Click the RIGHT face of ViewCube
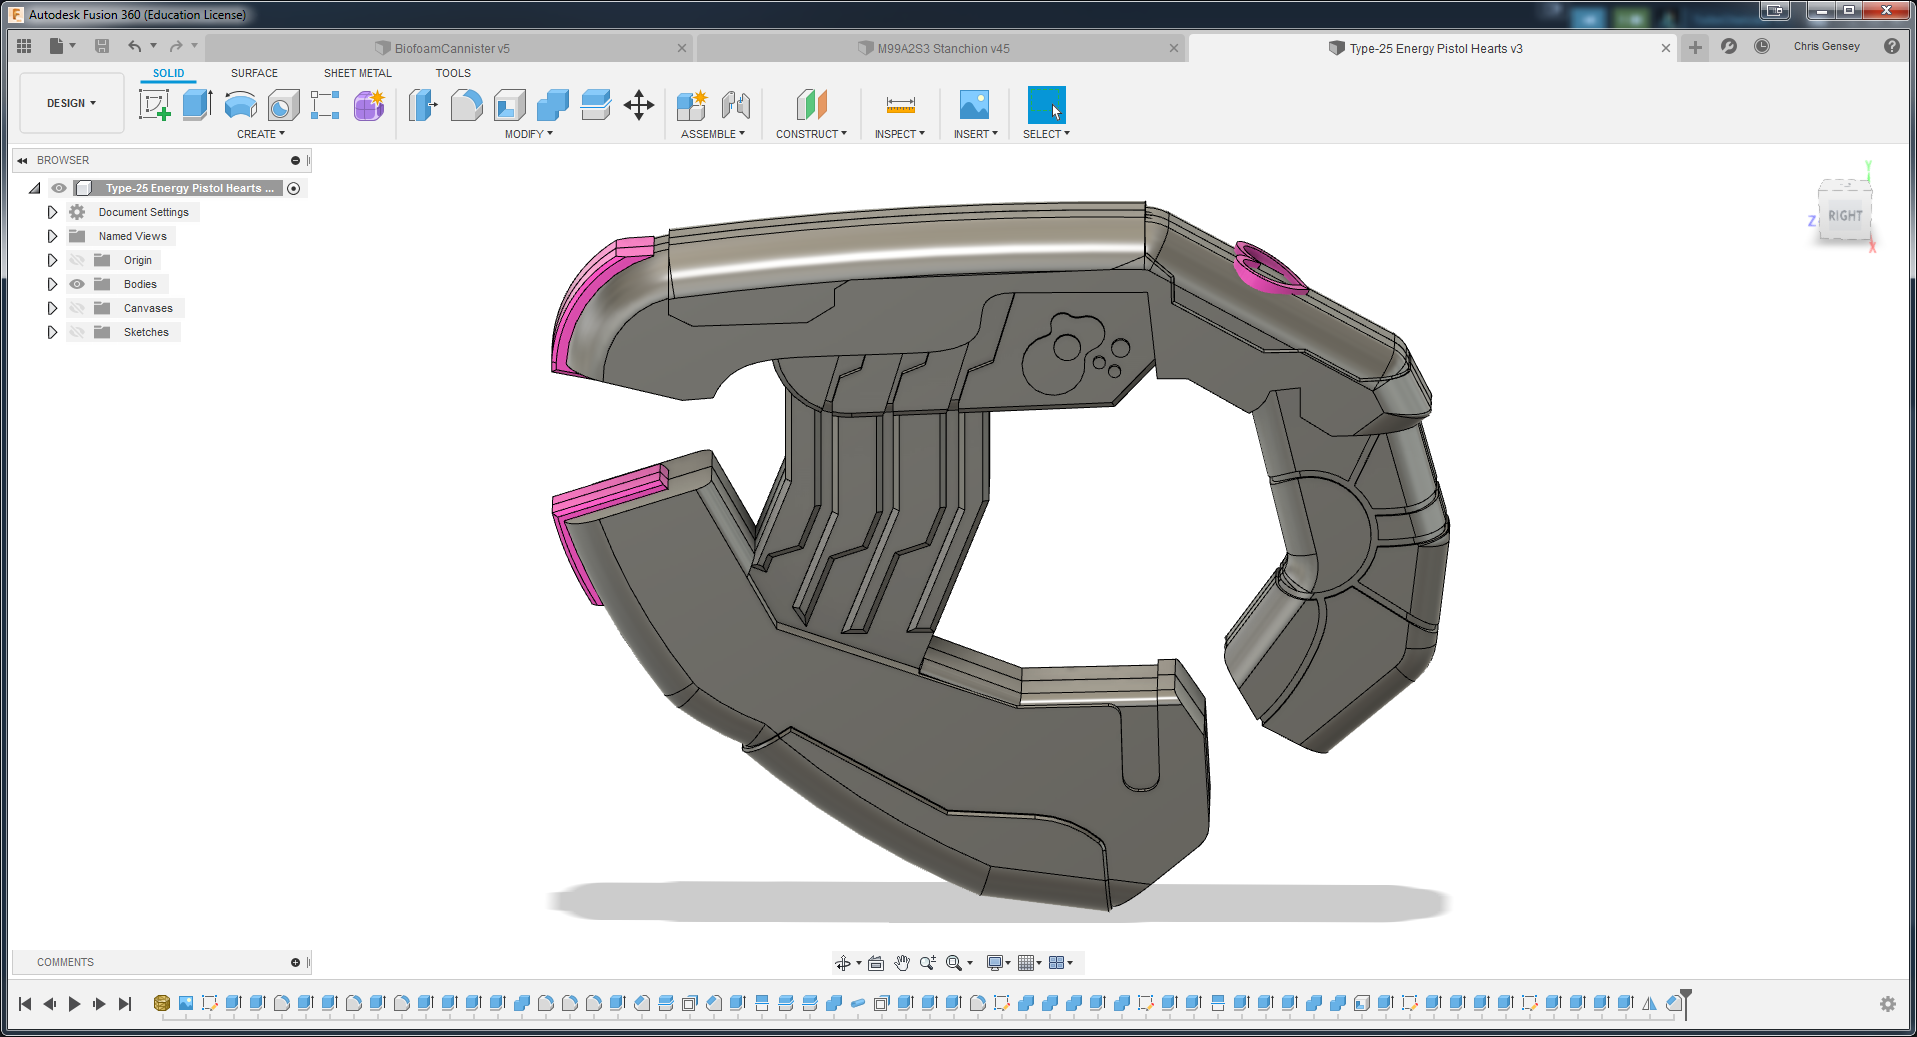 tap(1844, 215)
